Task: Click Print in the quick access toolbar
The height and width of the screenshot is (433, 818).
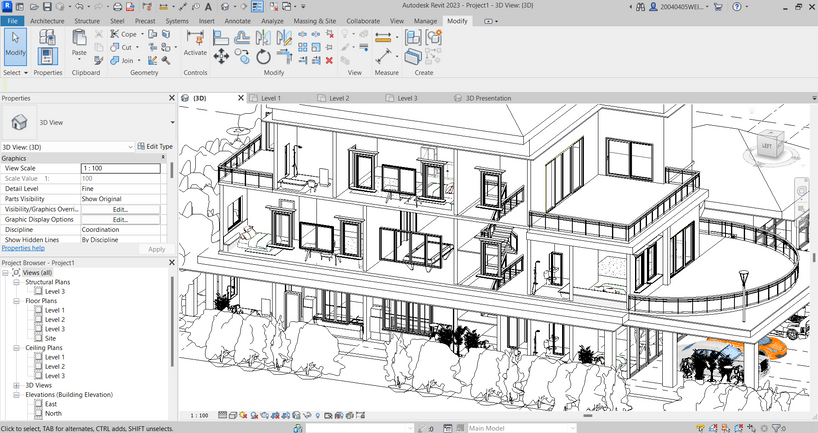Action: pos(117,7)
